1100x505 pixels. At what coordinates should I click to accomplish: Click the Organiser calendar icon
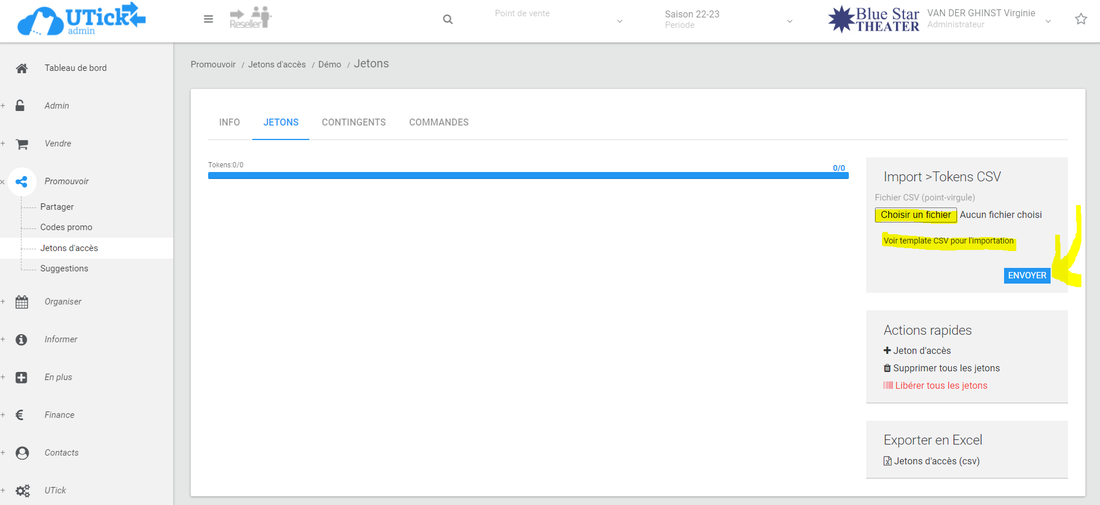(x=22, y=302)
